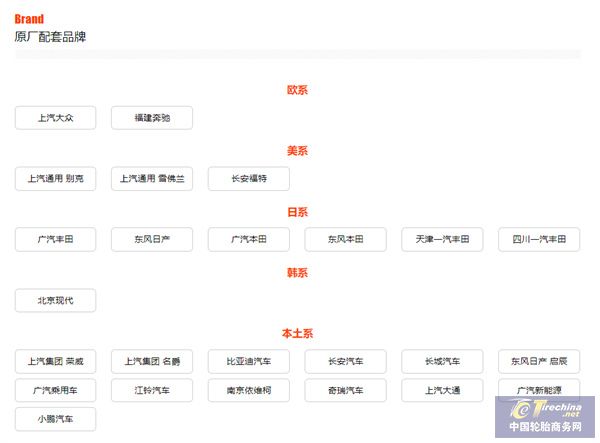Click the 欧系 section heading

pyautogui.click(x=297, y=90)
